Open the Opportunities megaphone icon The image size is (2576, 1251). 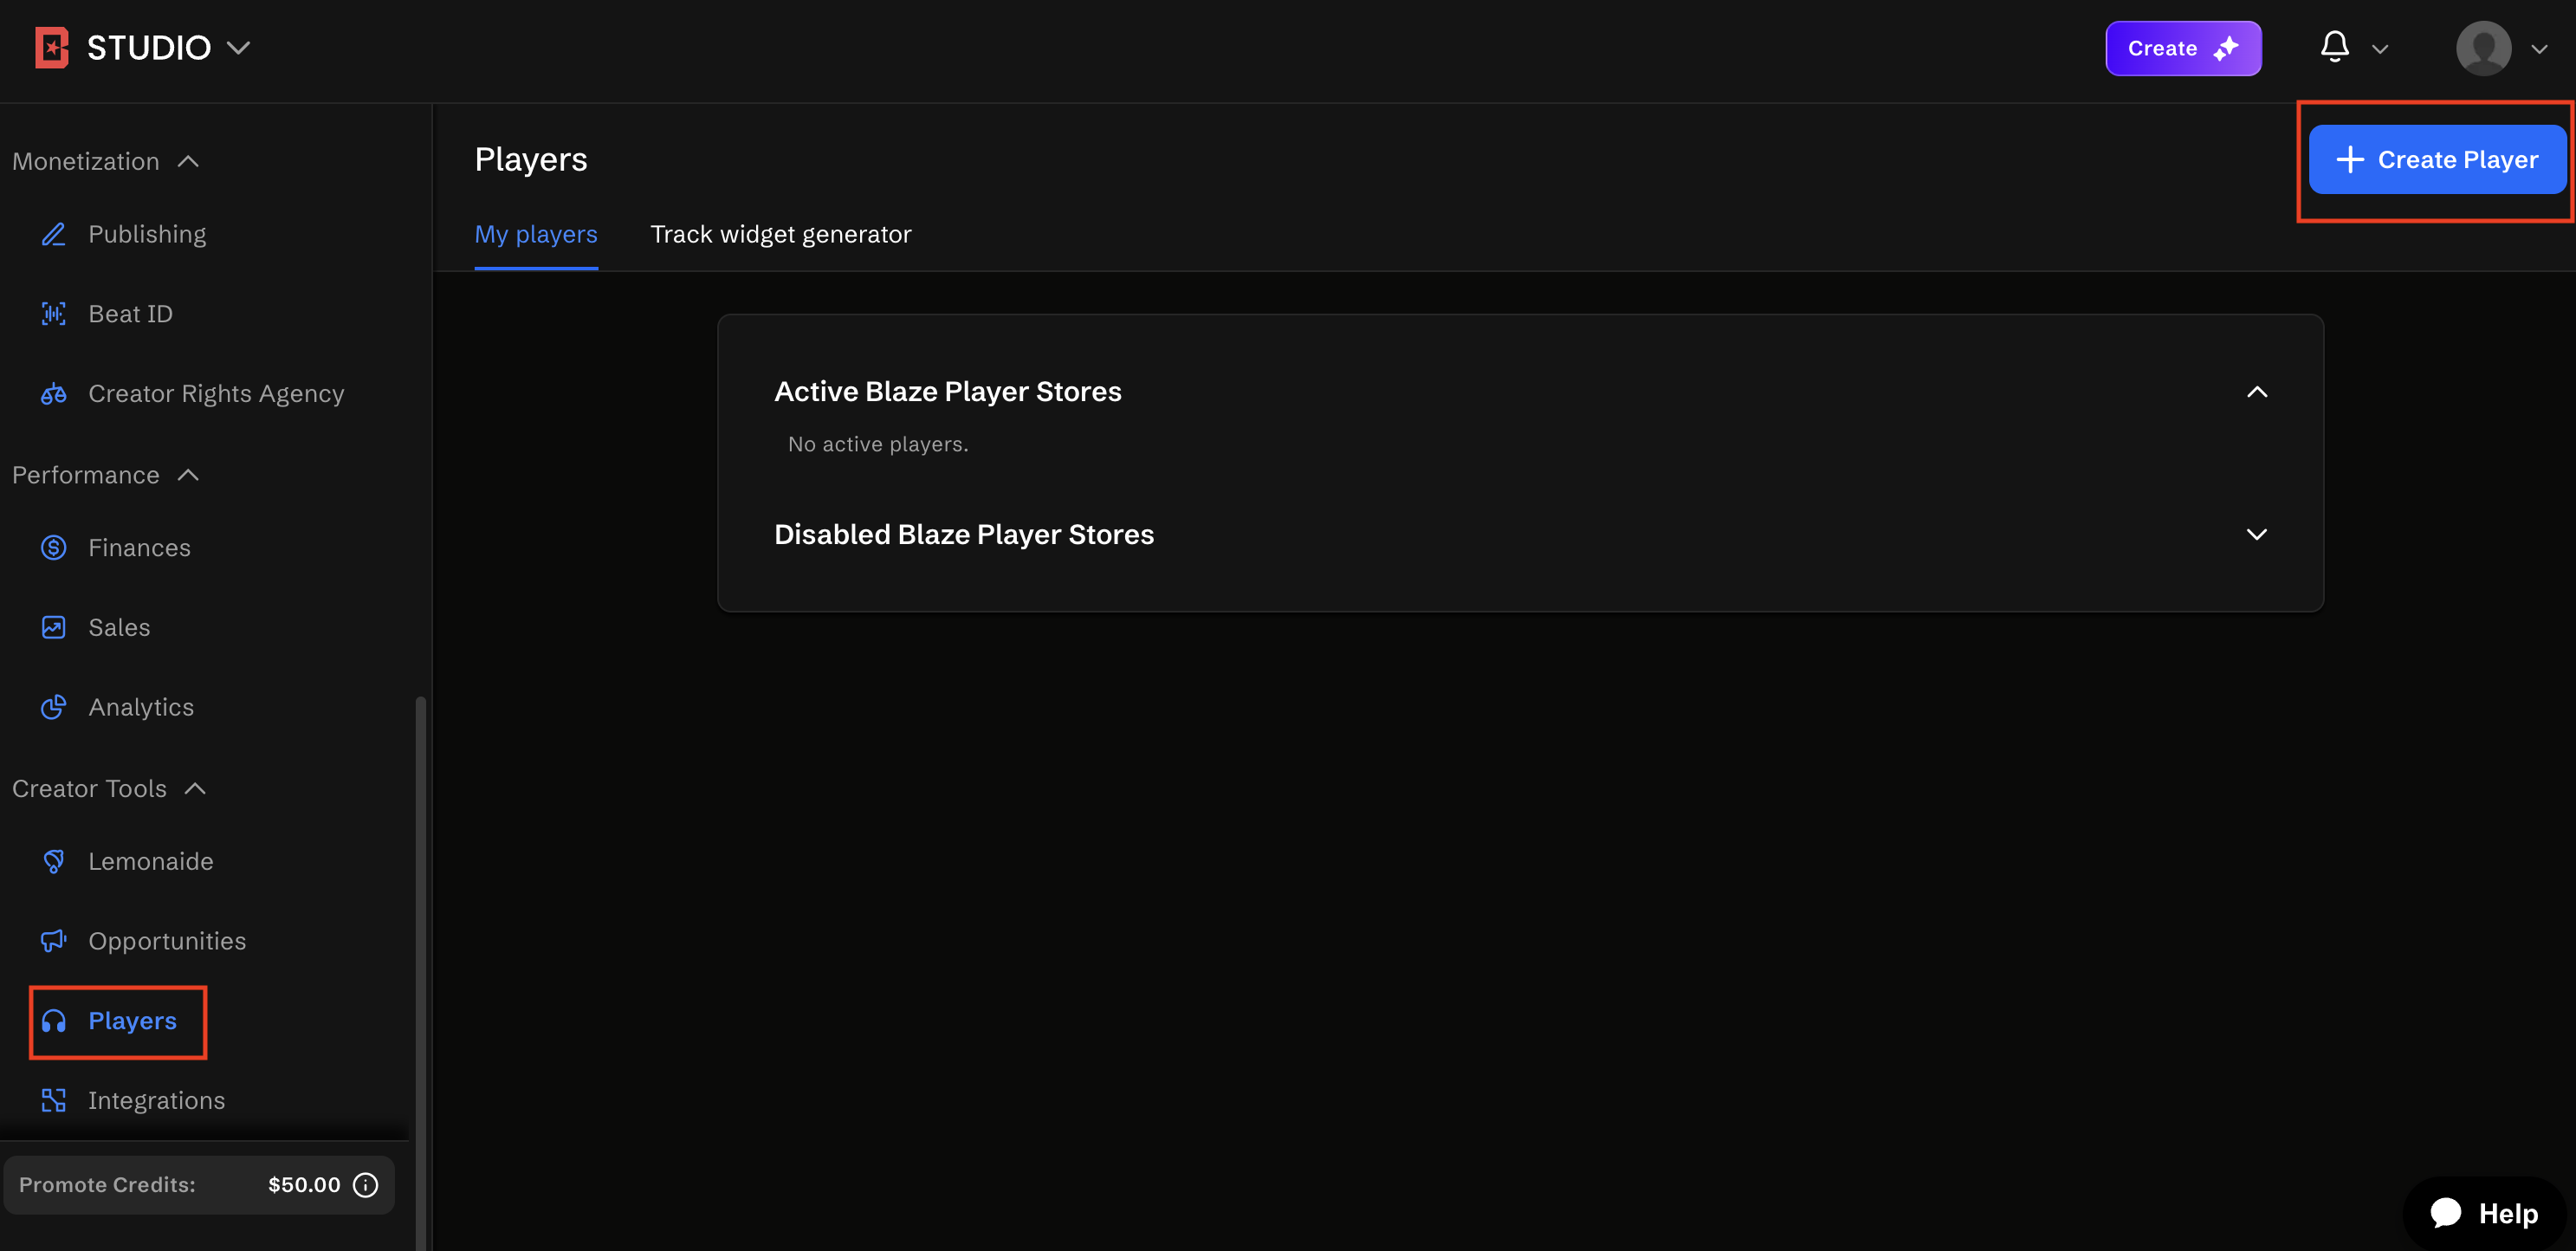coord(53,941)
